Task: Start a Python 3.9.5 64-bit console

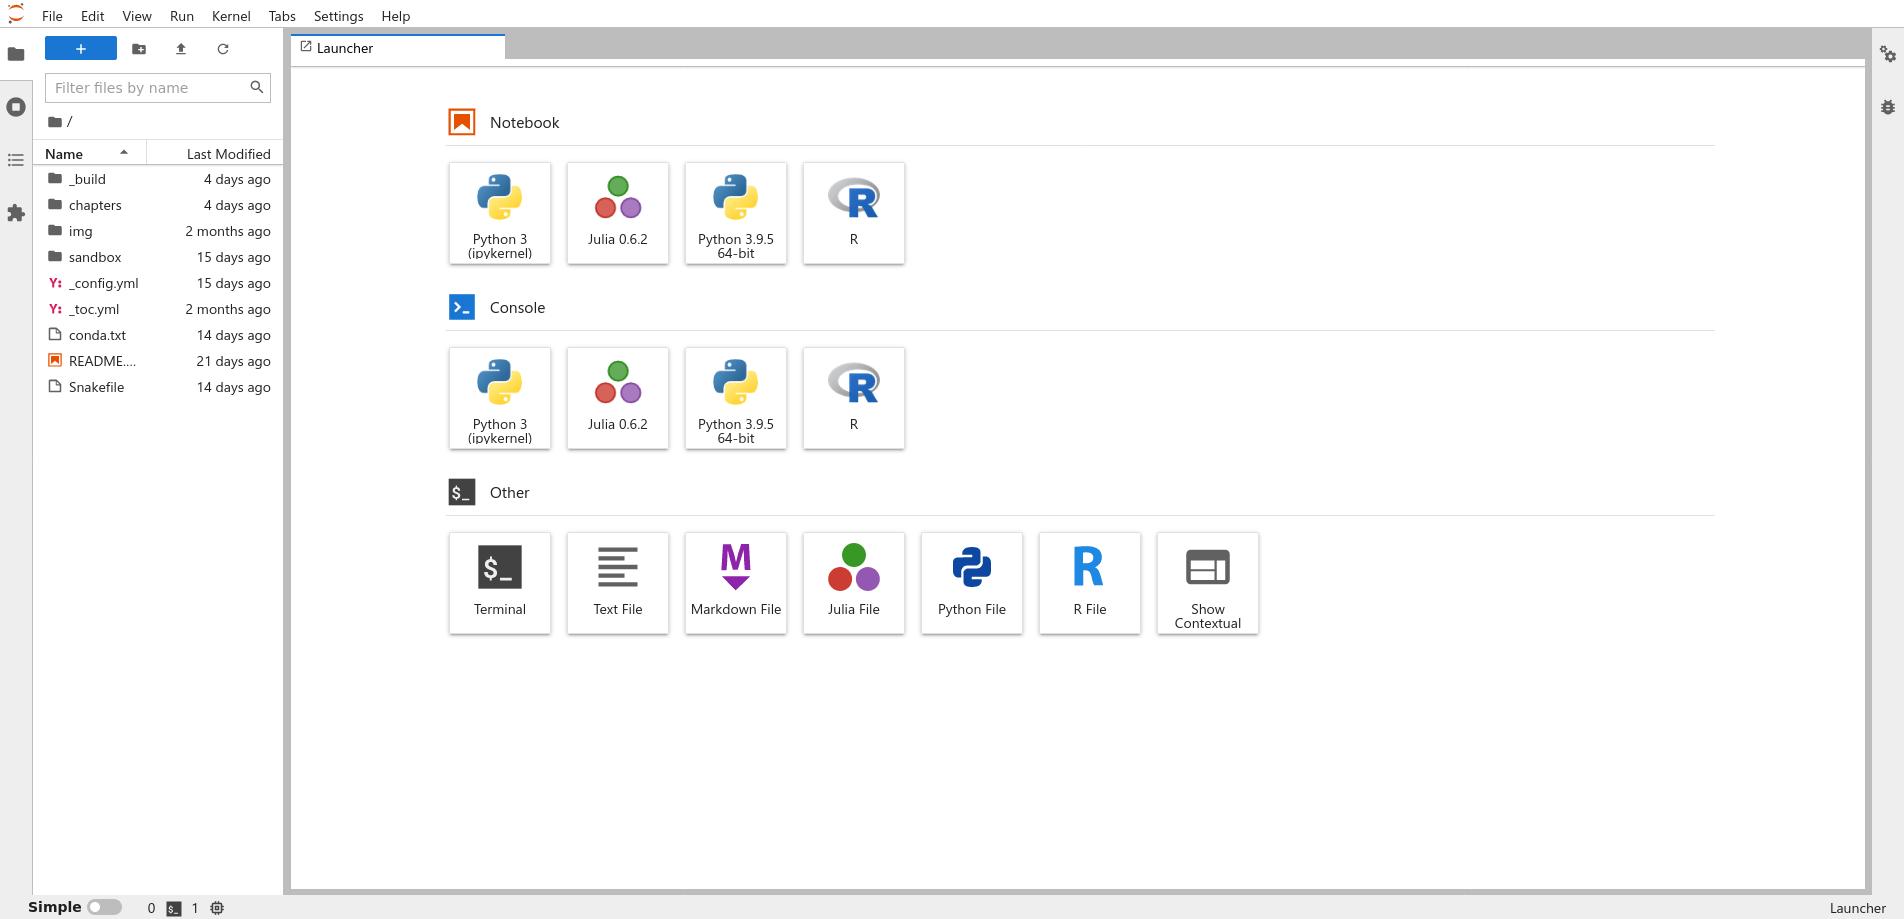Action: coord(736,398)
